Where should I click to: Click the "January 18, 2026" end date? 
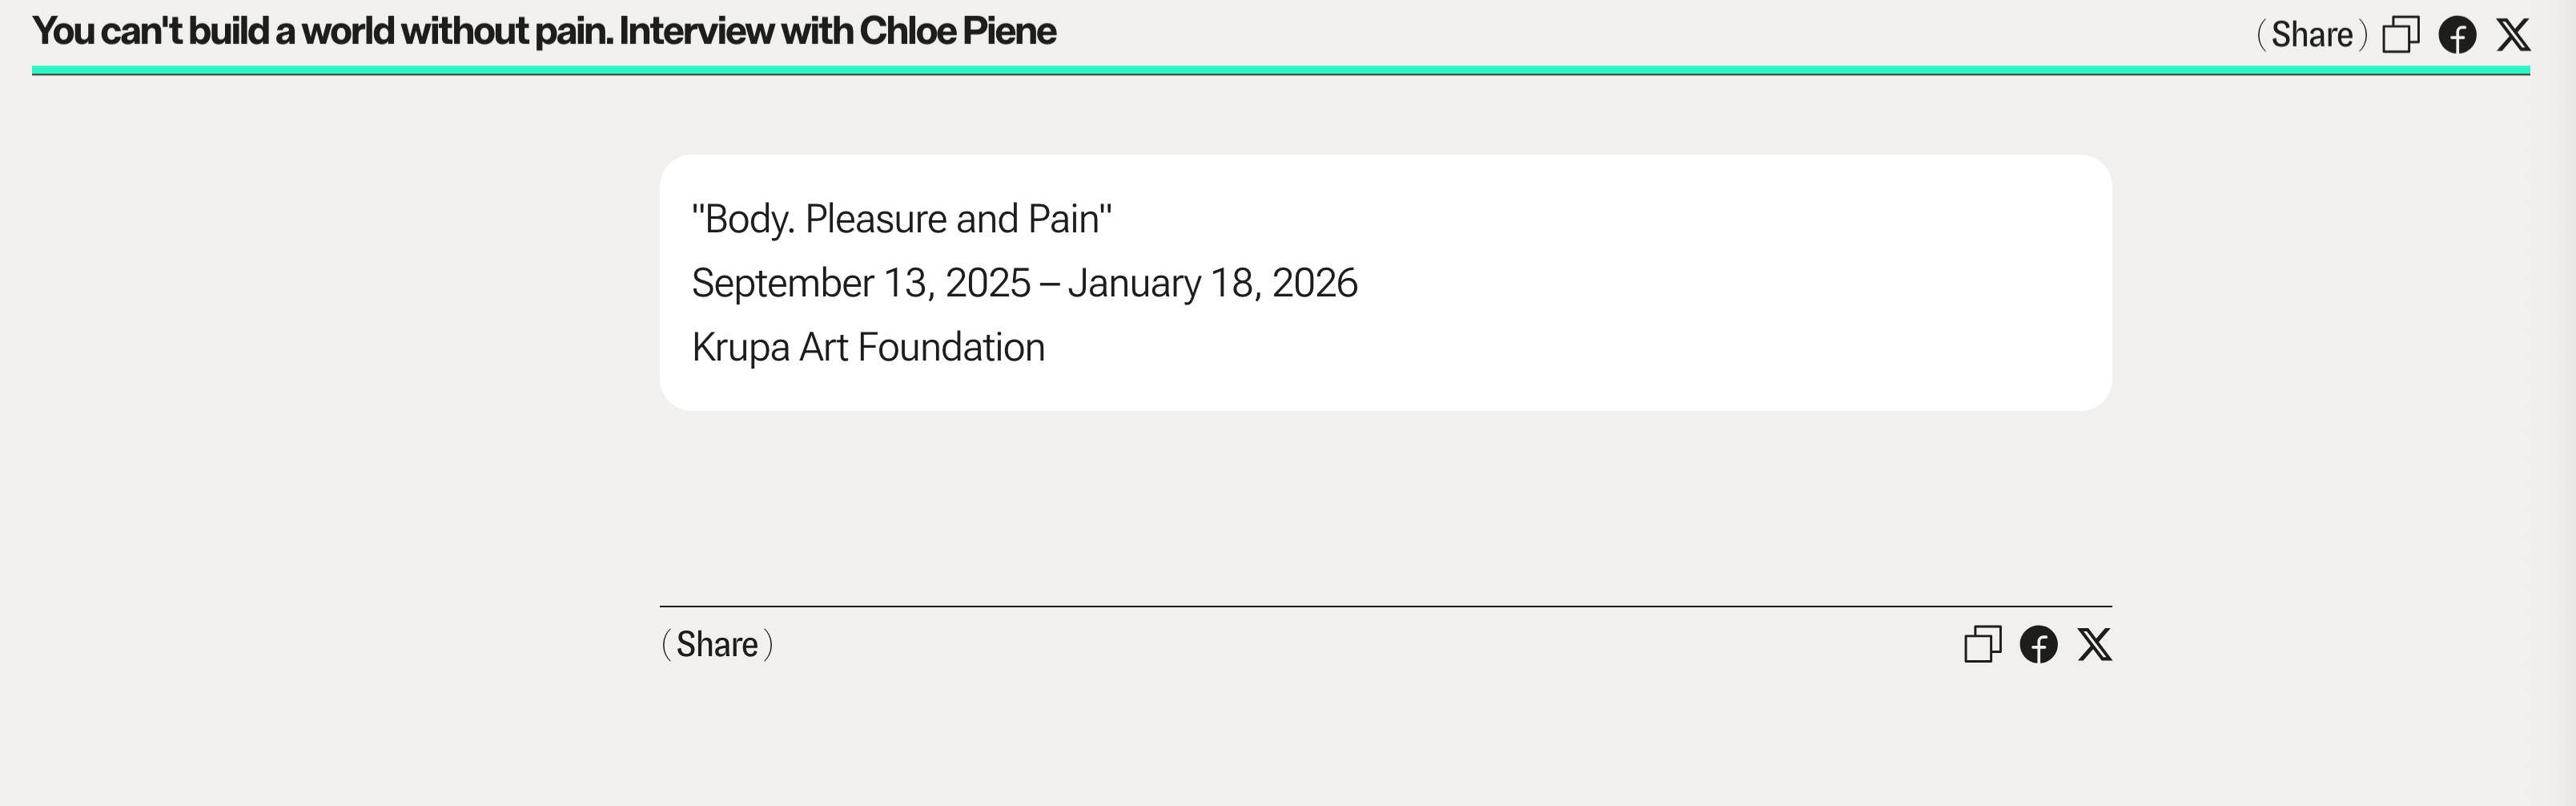pyautogui.click(x=1212, y=283)
